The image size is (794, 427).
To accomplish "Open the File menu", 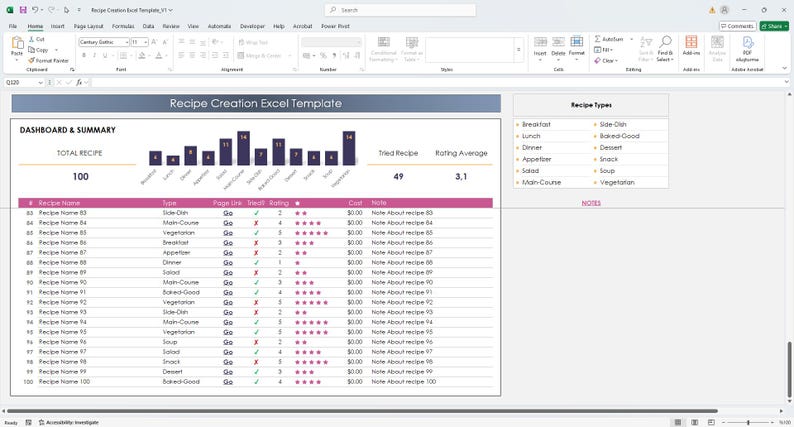I will click(x=13, y=26).
